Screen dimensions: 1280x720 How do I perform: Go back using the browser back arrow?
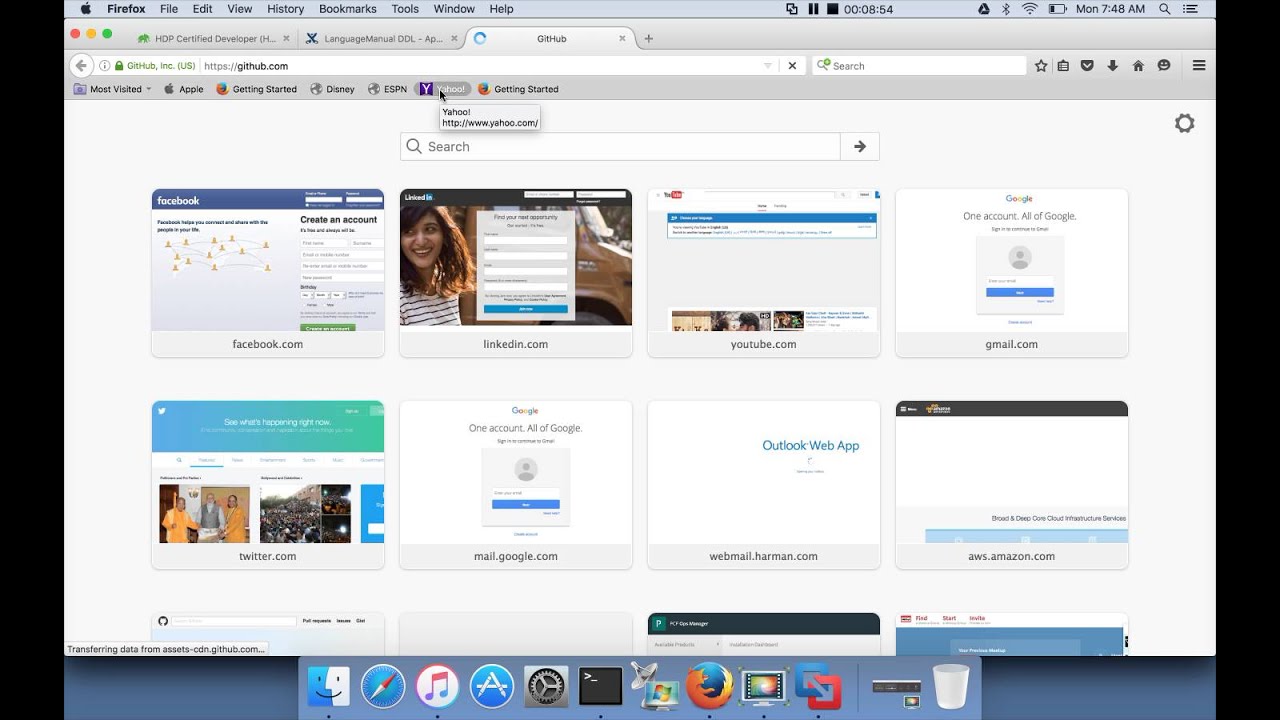[81, 66]
